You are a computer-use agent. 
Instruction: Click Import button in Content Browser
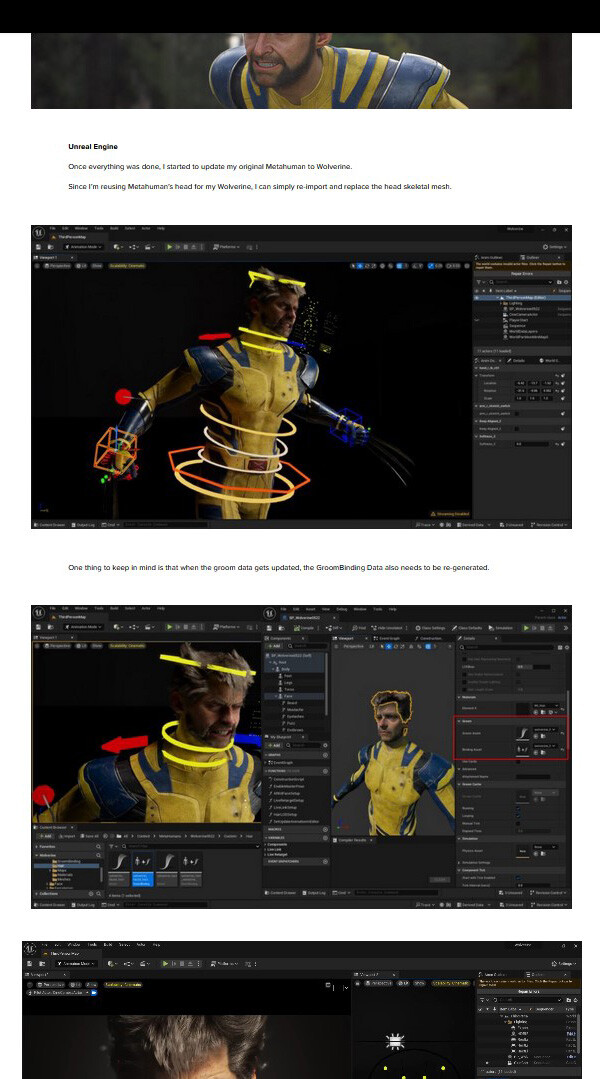click(68, 836)
